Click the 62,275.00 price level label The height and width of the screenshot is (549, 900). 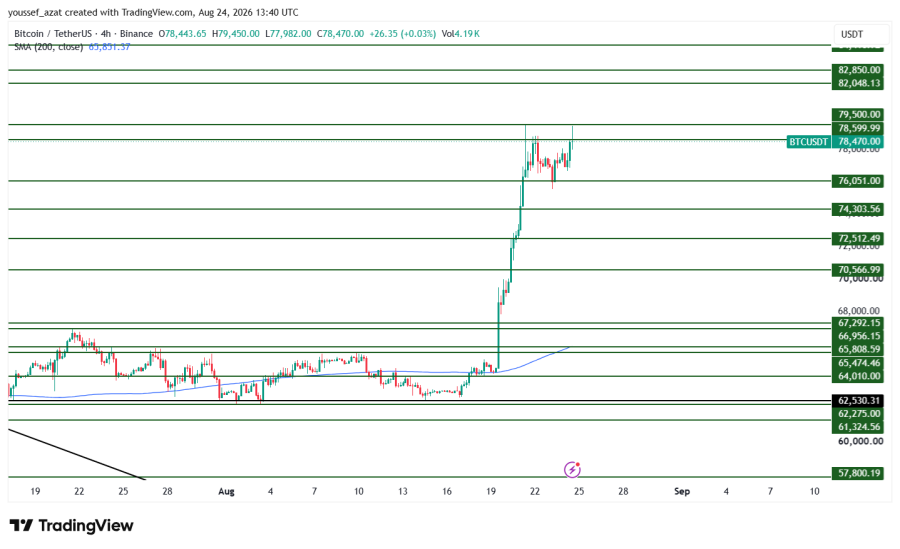click(x=858, y=413)
